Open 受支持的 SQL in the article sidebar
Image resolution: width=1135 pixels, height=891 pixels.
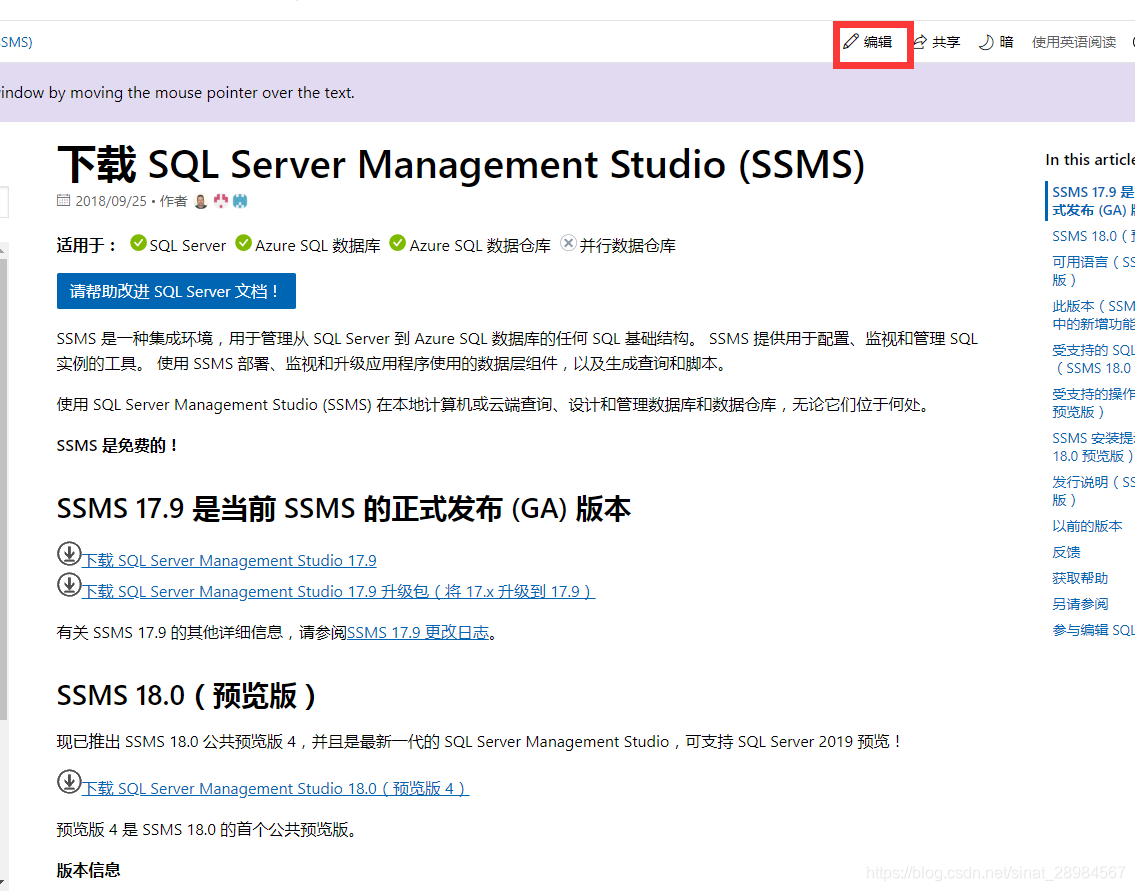(1093, 359)
